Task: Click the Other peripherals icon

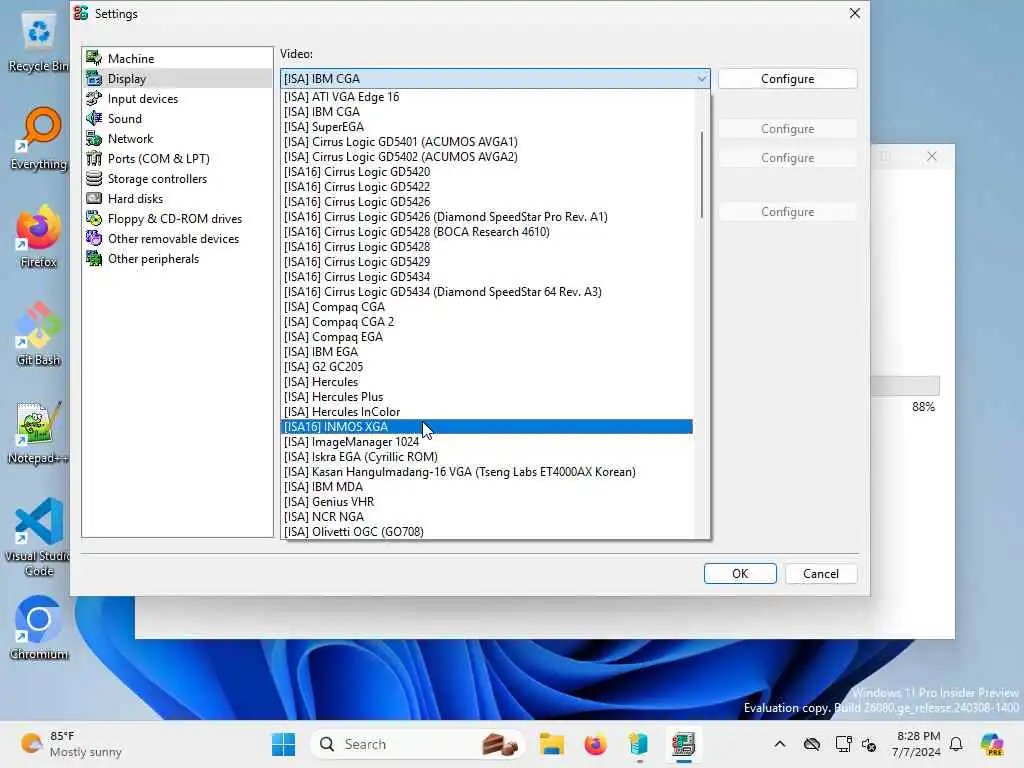Action: [94, 259]
